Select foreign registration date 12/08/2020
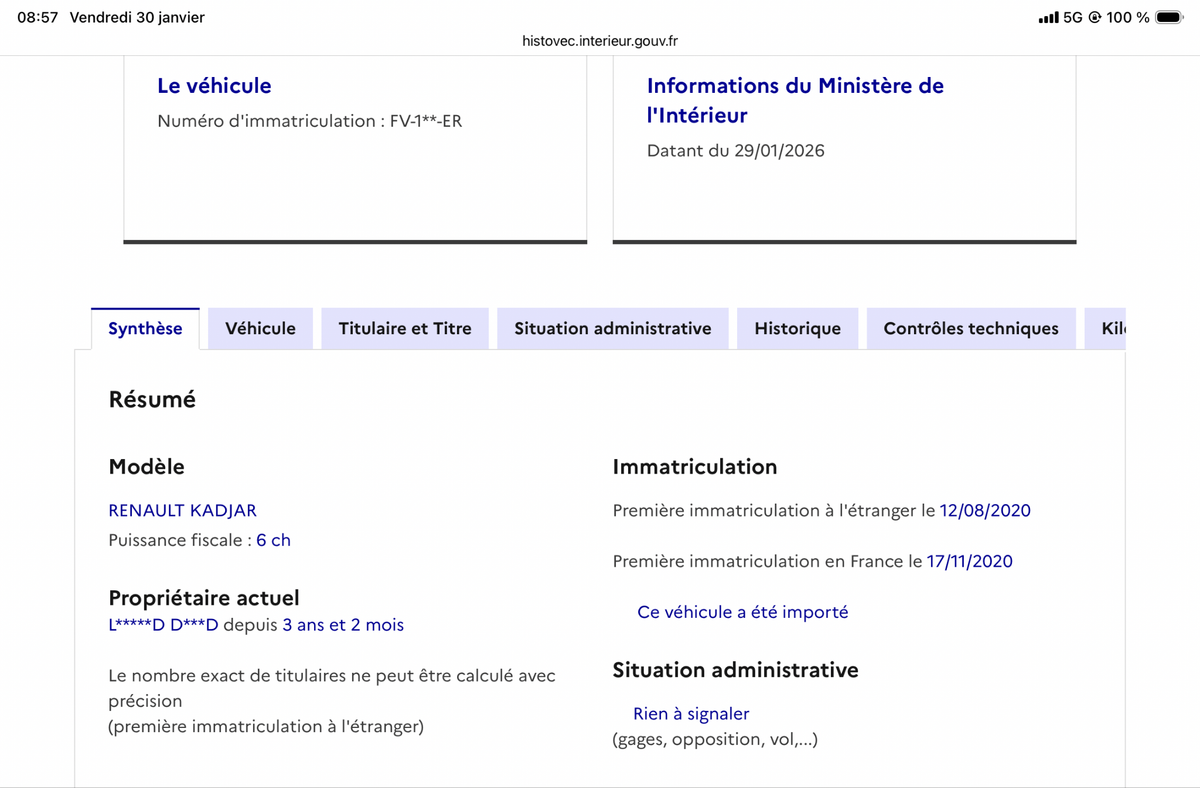Viewport: 1200px width, 788px height. (x=985, y=510)
